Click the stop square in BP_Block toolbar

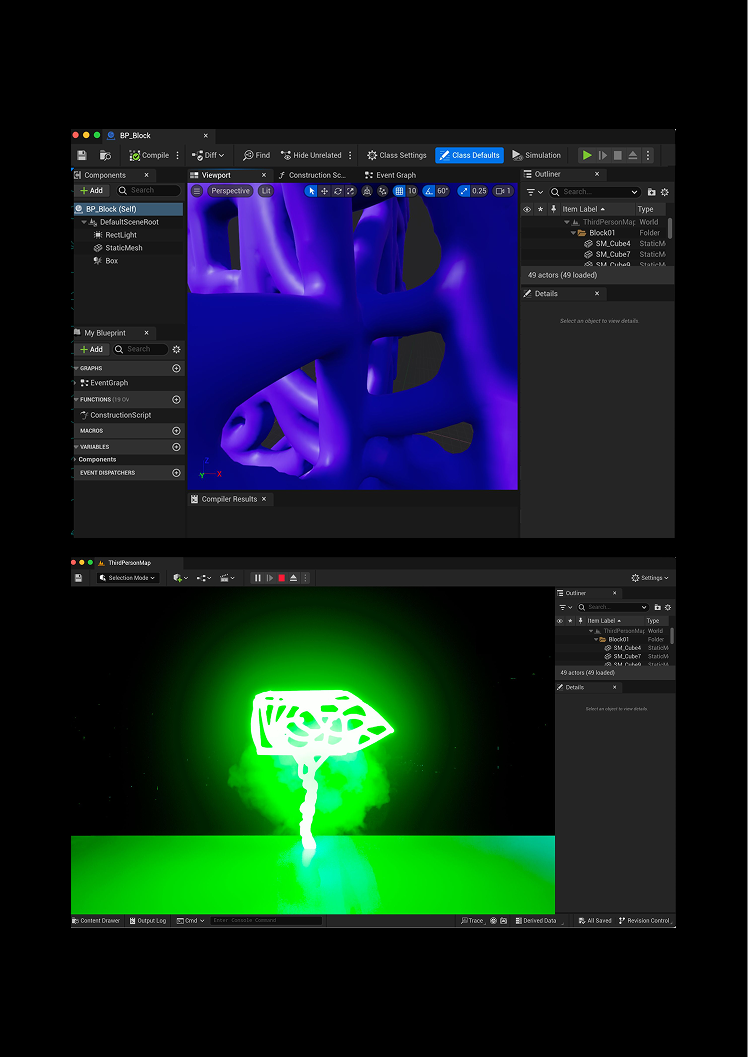(x=618, y=155)
